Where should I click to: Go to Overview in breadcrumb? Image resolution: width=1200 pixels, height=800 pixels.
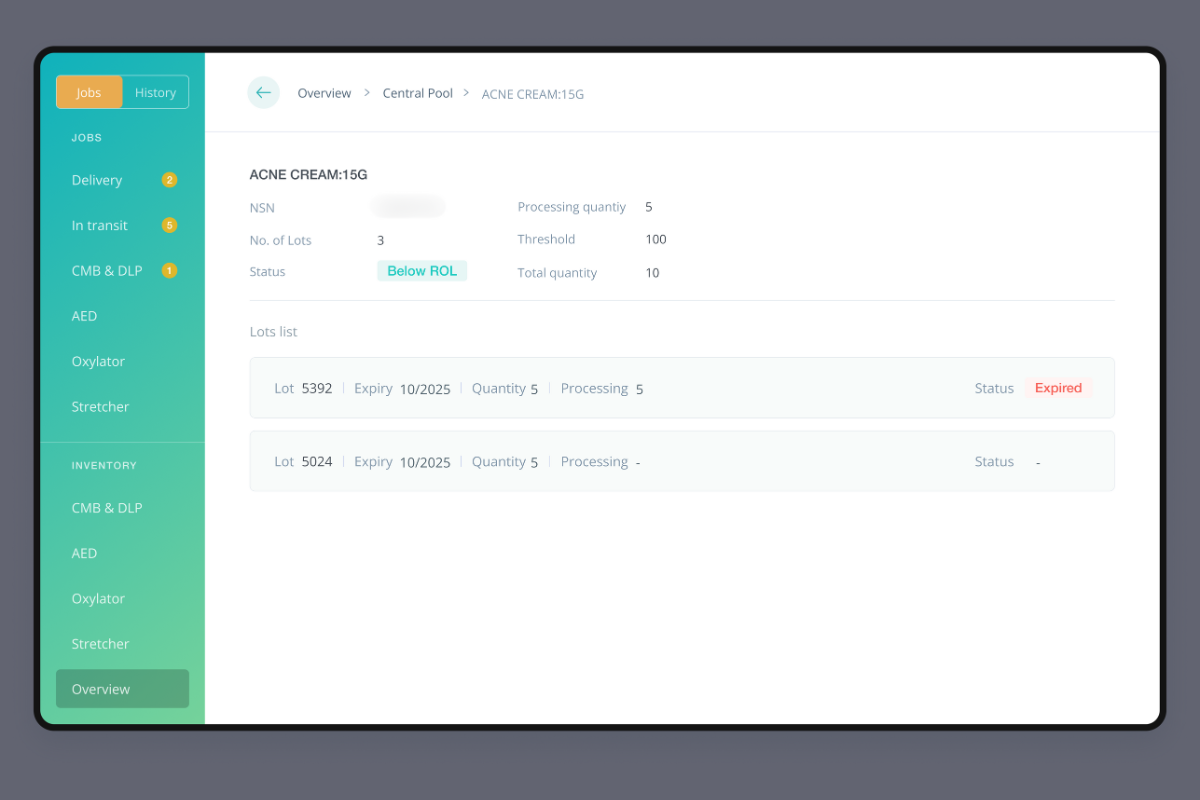324,93
